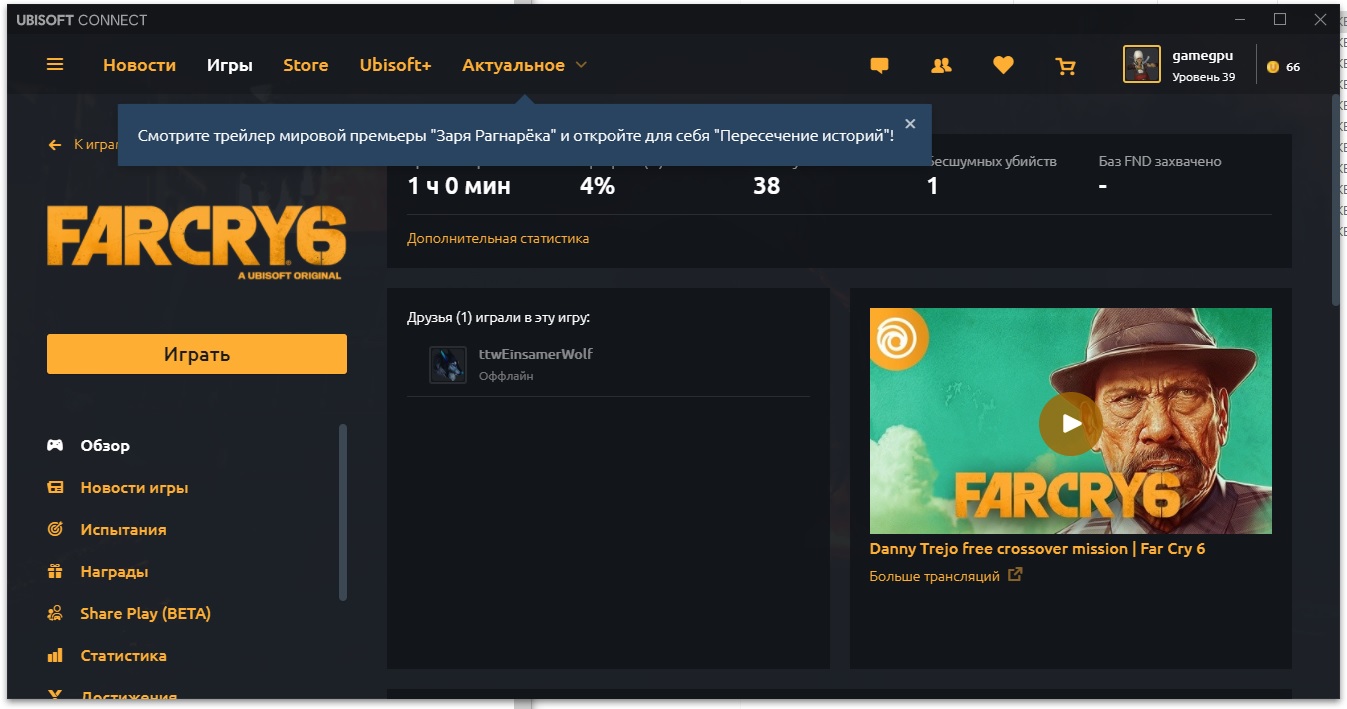Click the Играть button

coord(197,354)
